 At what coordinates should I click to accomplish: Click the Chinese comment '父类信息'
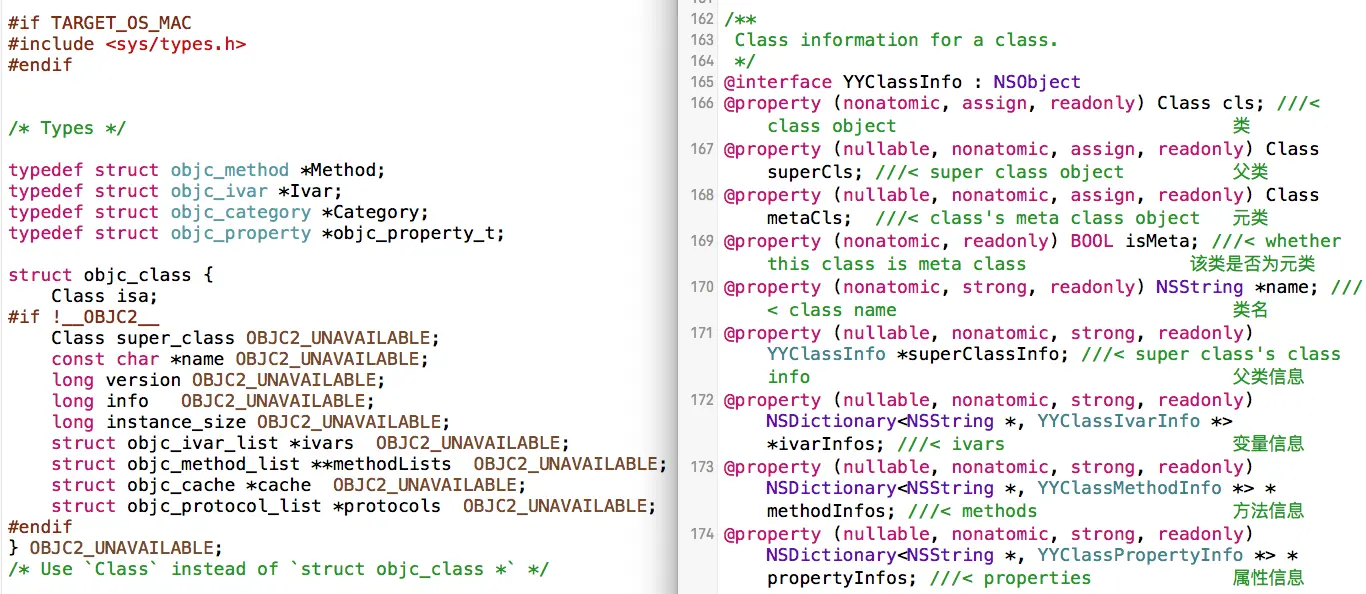click(1269, 377)
